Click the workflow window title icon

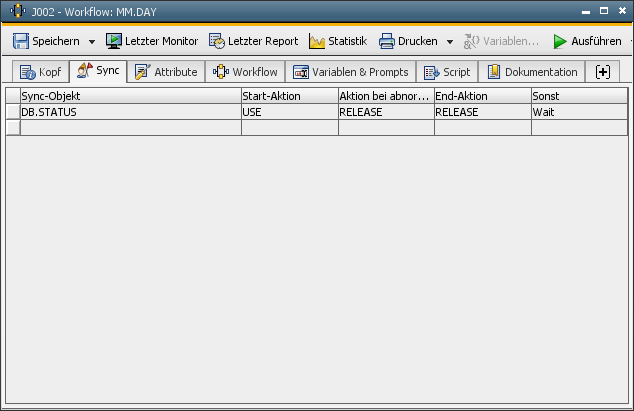(12, 10)
